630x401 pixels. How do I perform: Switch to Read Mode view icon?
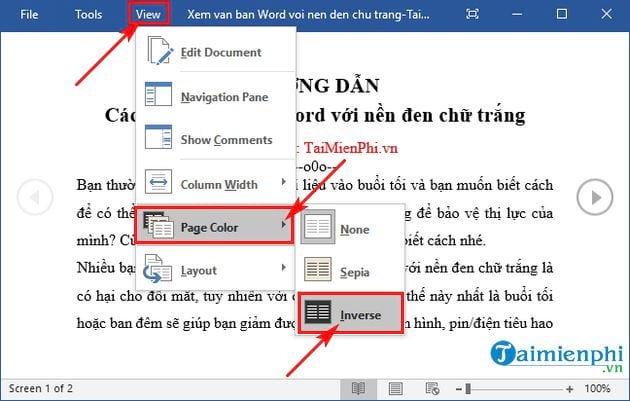point(358,389)
